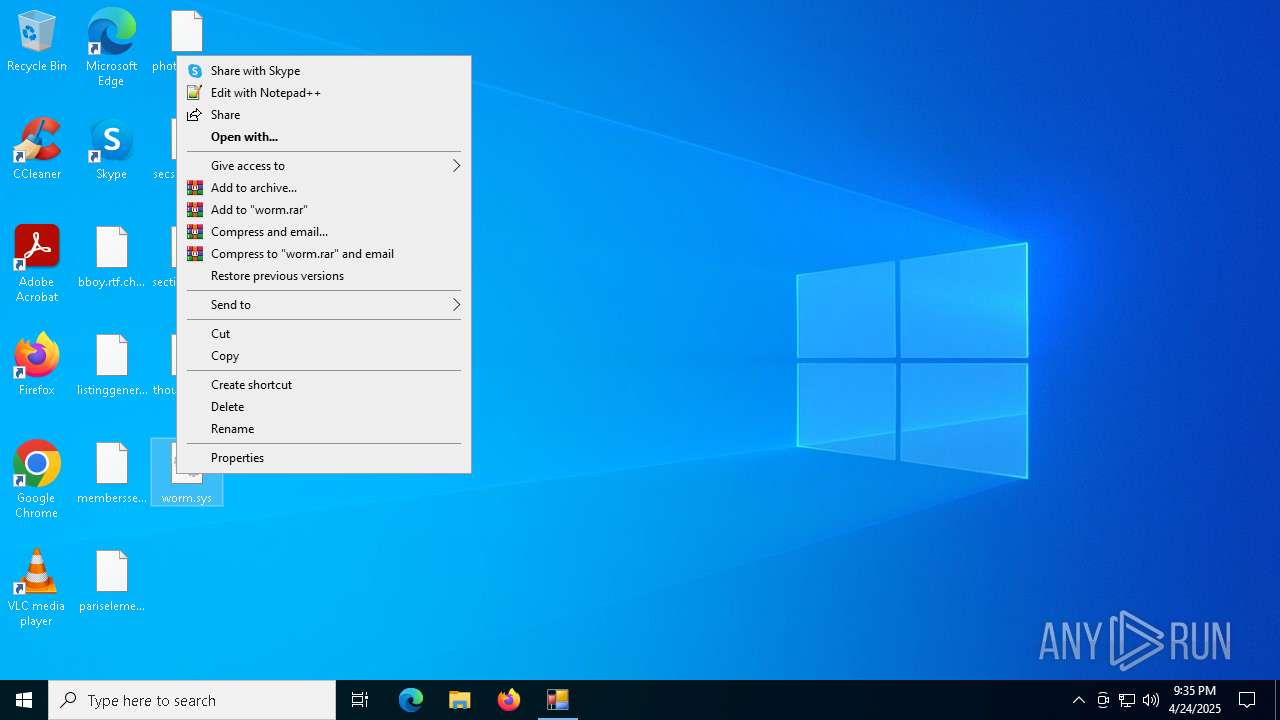Choose Add to "worm.rar"
1280x720 pixels.
[x=324, y=210]
